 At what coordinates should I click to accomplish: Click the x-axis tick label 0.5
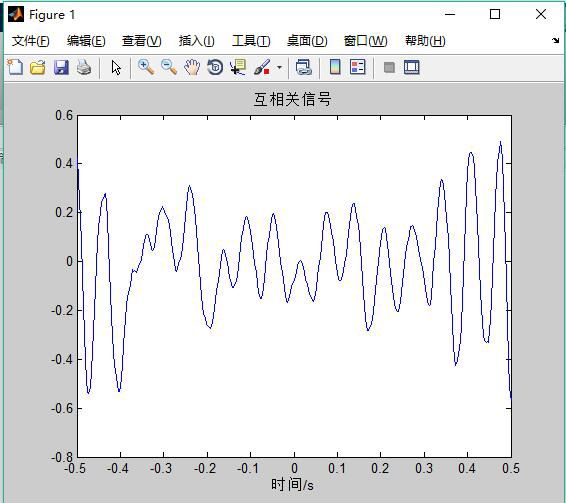[x=511, y=469]
